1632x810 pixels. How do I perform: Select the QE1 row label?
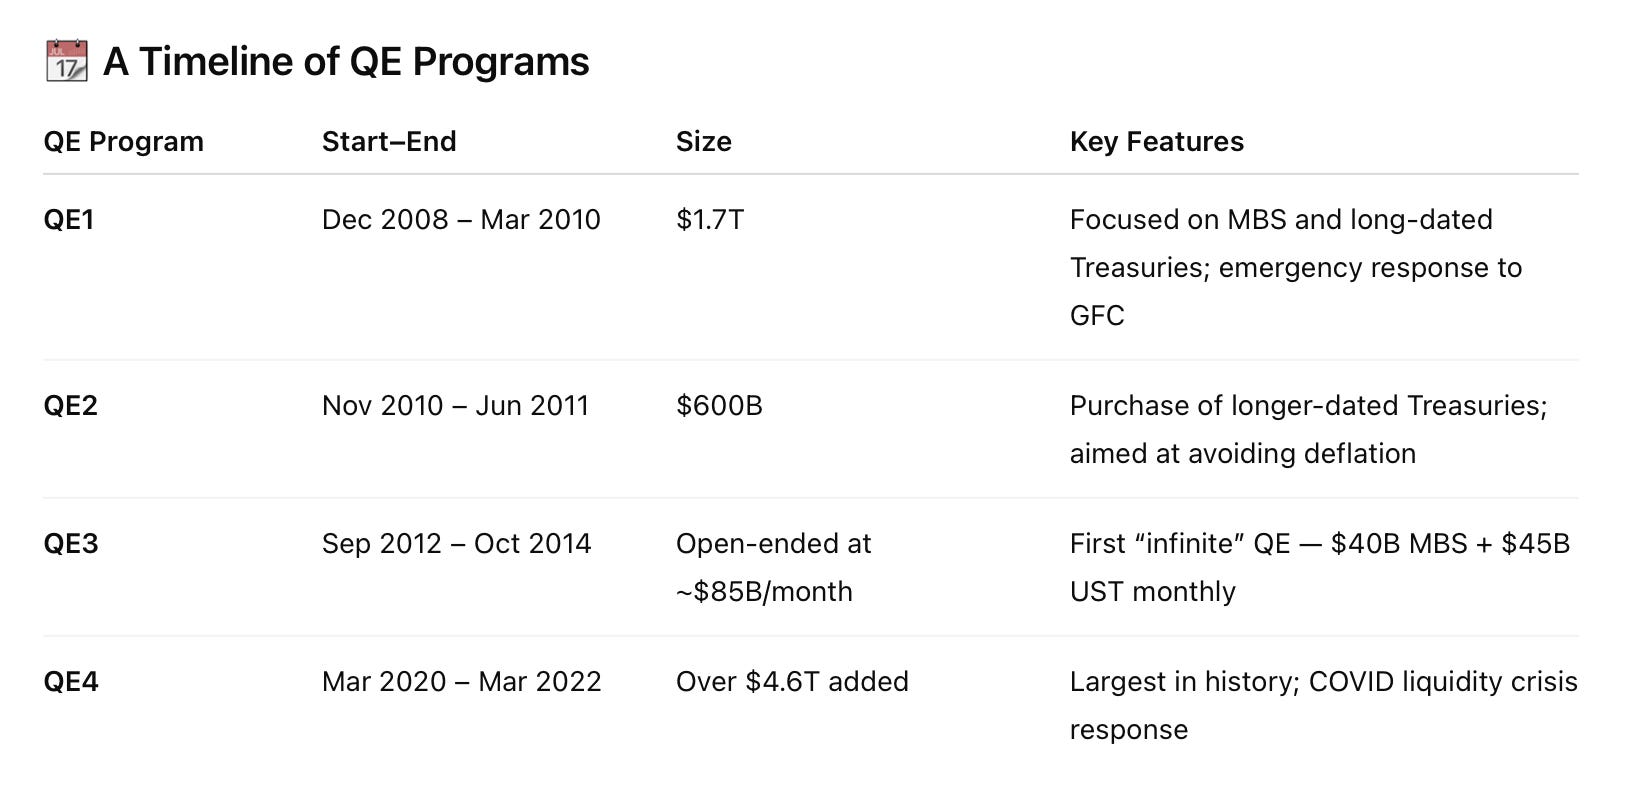click(69, 220)
